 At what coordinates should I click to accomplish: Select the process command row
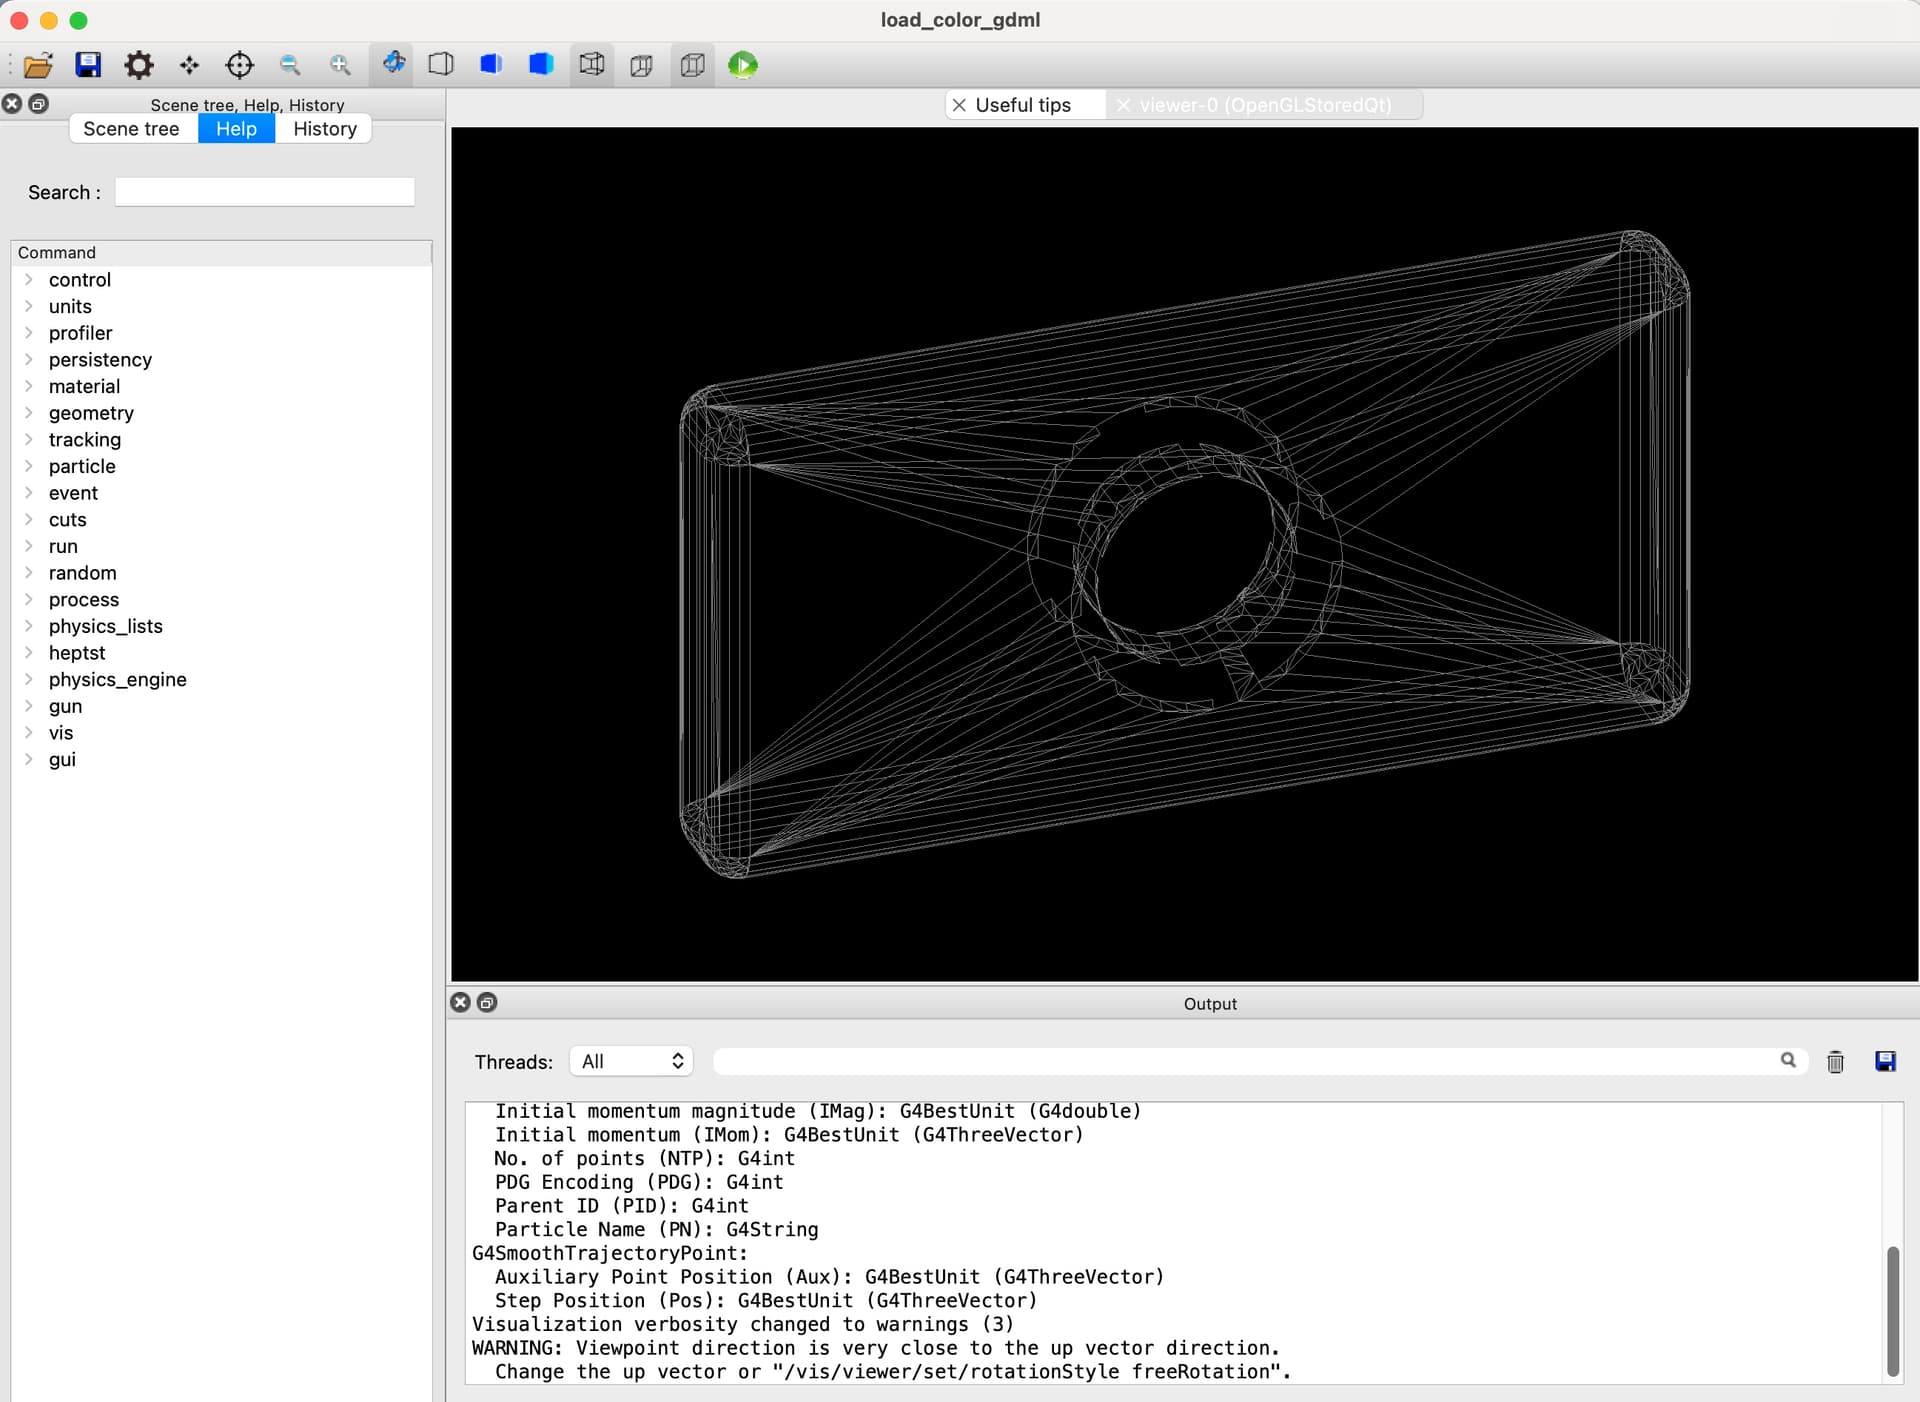click(x=222, y=599)
